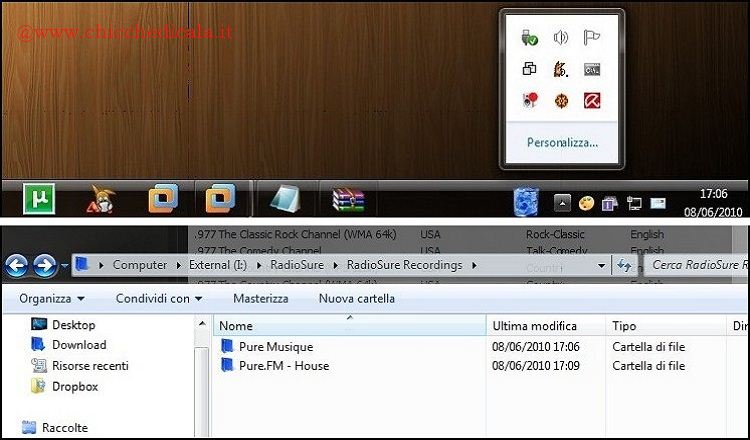Click the Explorer Forward arrow button
750x440 pixels.
pyautogui.click(x=44, y=265)
